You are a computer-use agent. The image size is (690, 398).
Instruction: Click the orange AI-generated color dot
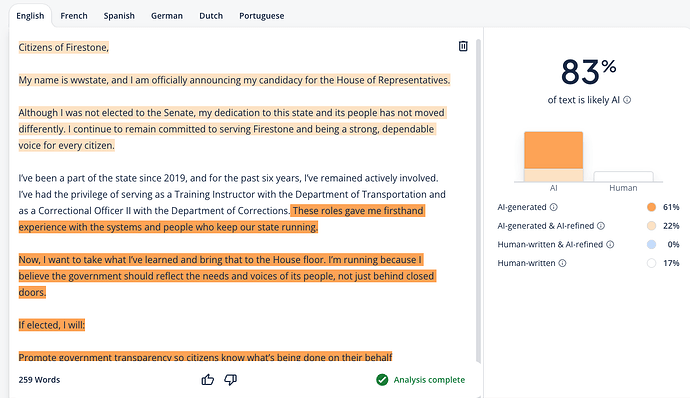pos(651,207)
